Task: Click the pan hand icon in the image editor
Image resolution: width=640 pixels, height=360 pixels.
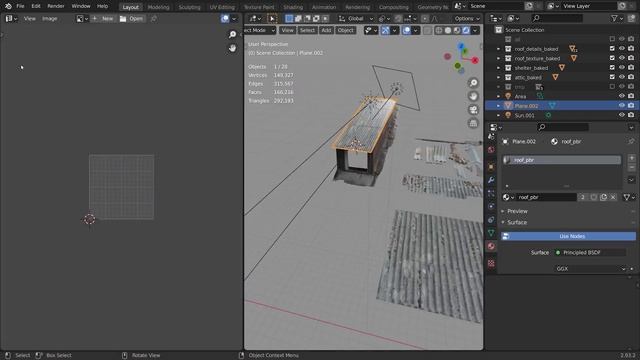Action: click(232, 48)
